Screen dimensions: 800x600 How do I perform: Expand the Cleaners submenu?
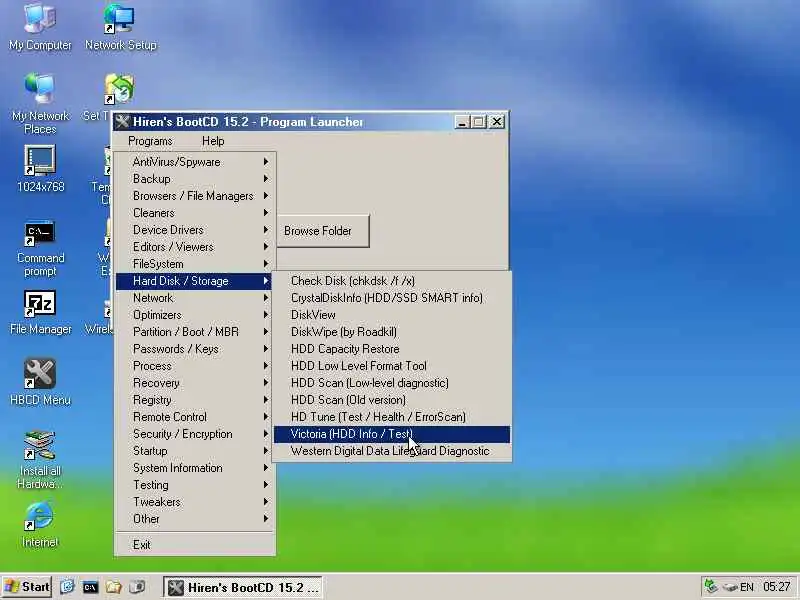coord(196,213)
